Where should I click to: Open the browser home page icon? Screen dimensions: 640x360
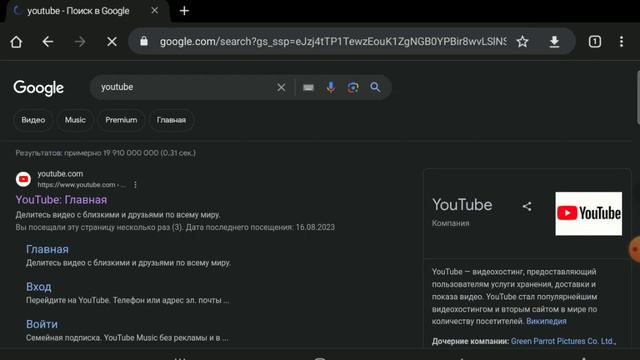(16, 42)
